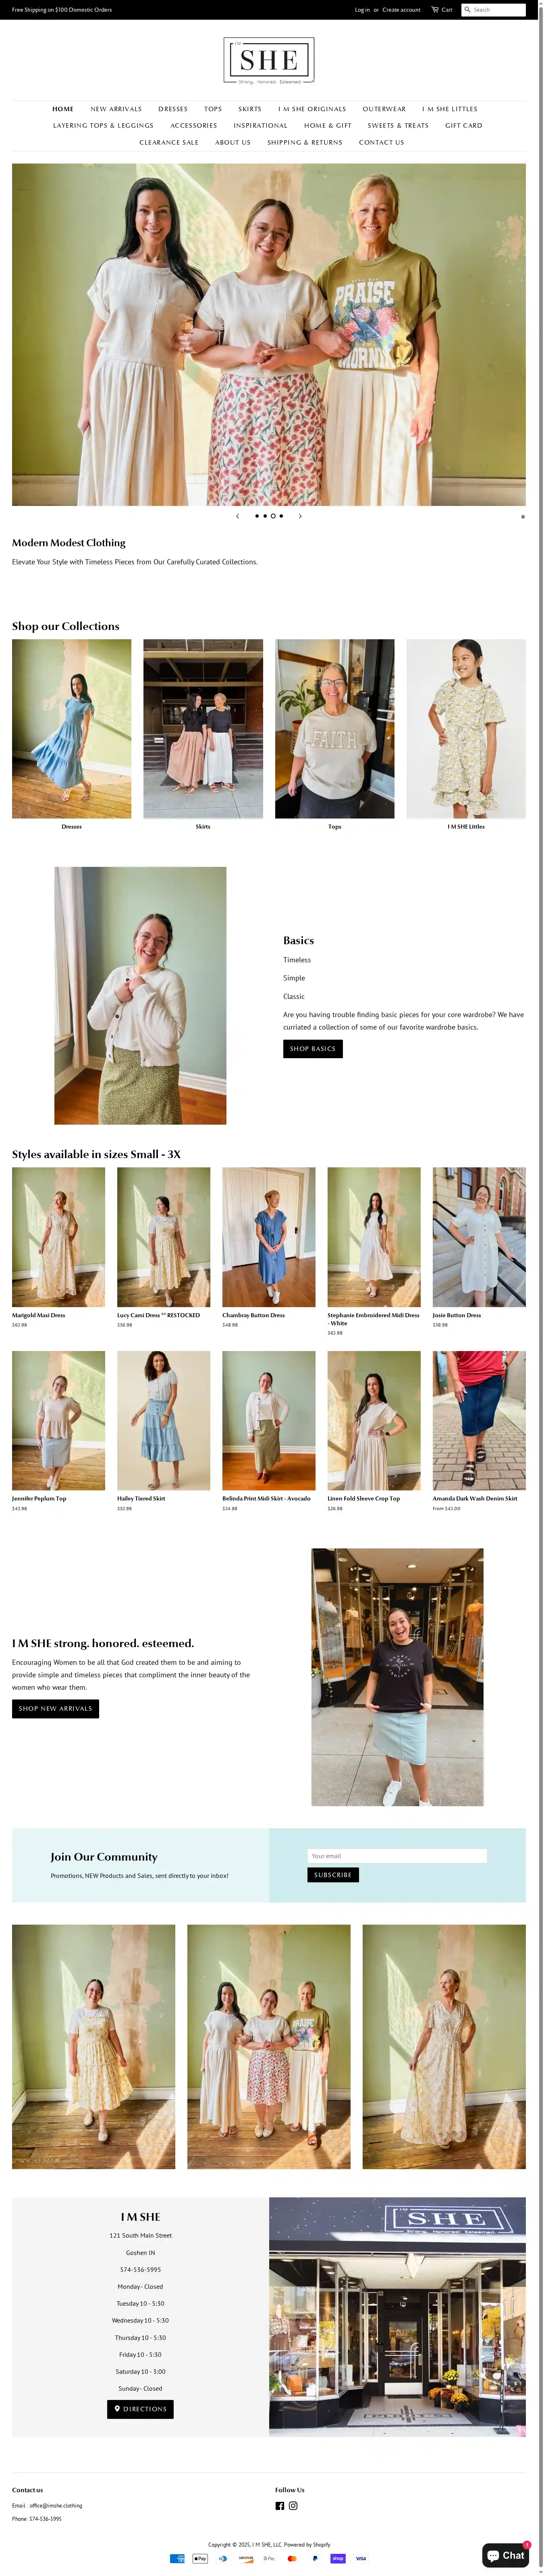Go to next slide arrow
The image size is (544, 2576).
tap(300, 516)
